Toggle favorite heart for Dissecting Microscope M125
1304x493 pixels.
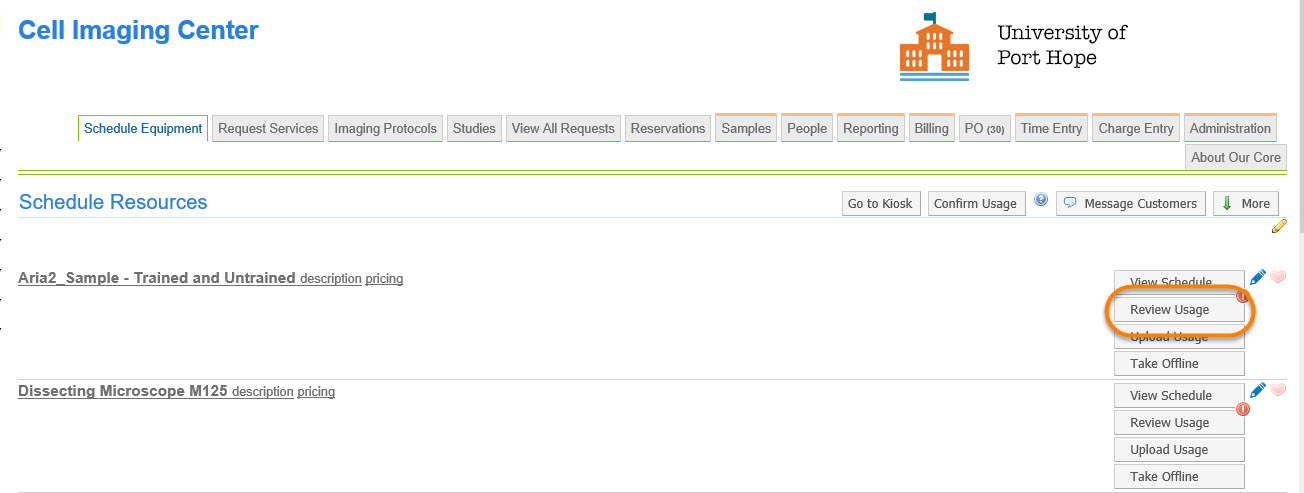pyautogui.click(x=1278, y=390)
